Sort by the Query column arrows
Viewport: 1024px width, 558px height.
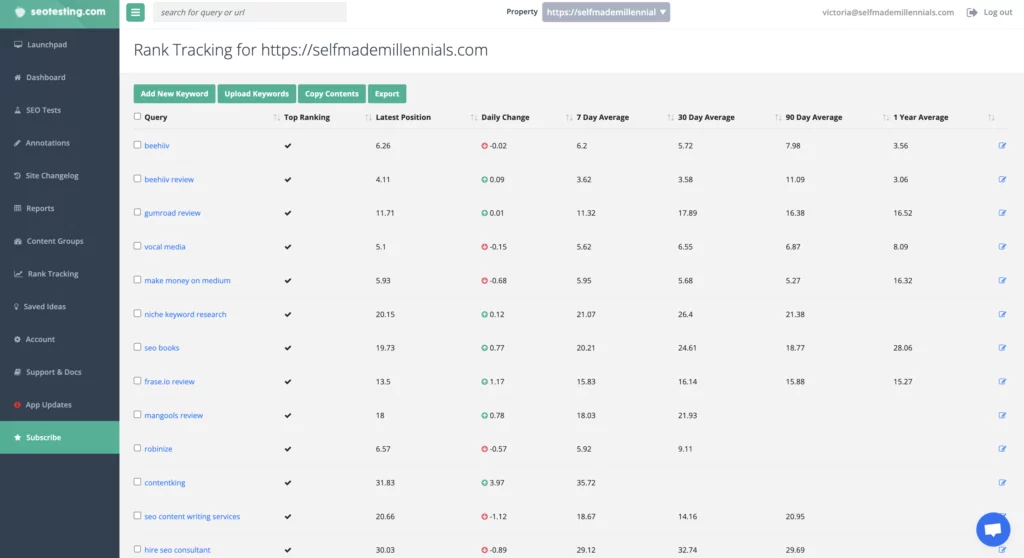point(276,118)
